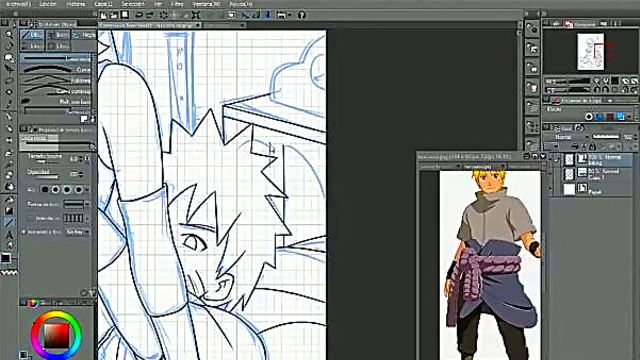The height and width of the screenshot is (360, 640).
Task: Click the Undo arrow icon
Action: (139, 16)
